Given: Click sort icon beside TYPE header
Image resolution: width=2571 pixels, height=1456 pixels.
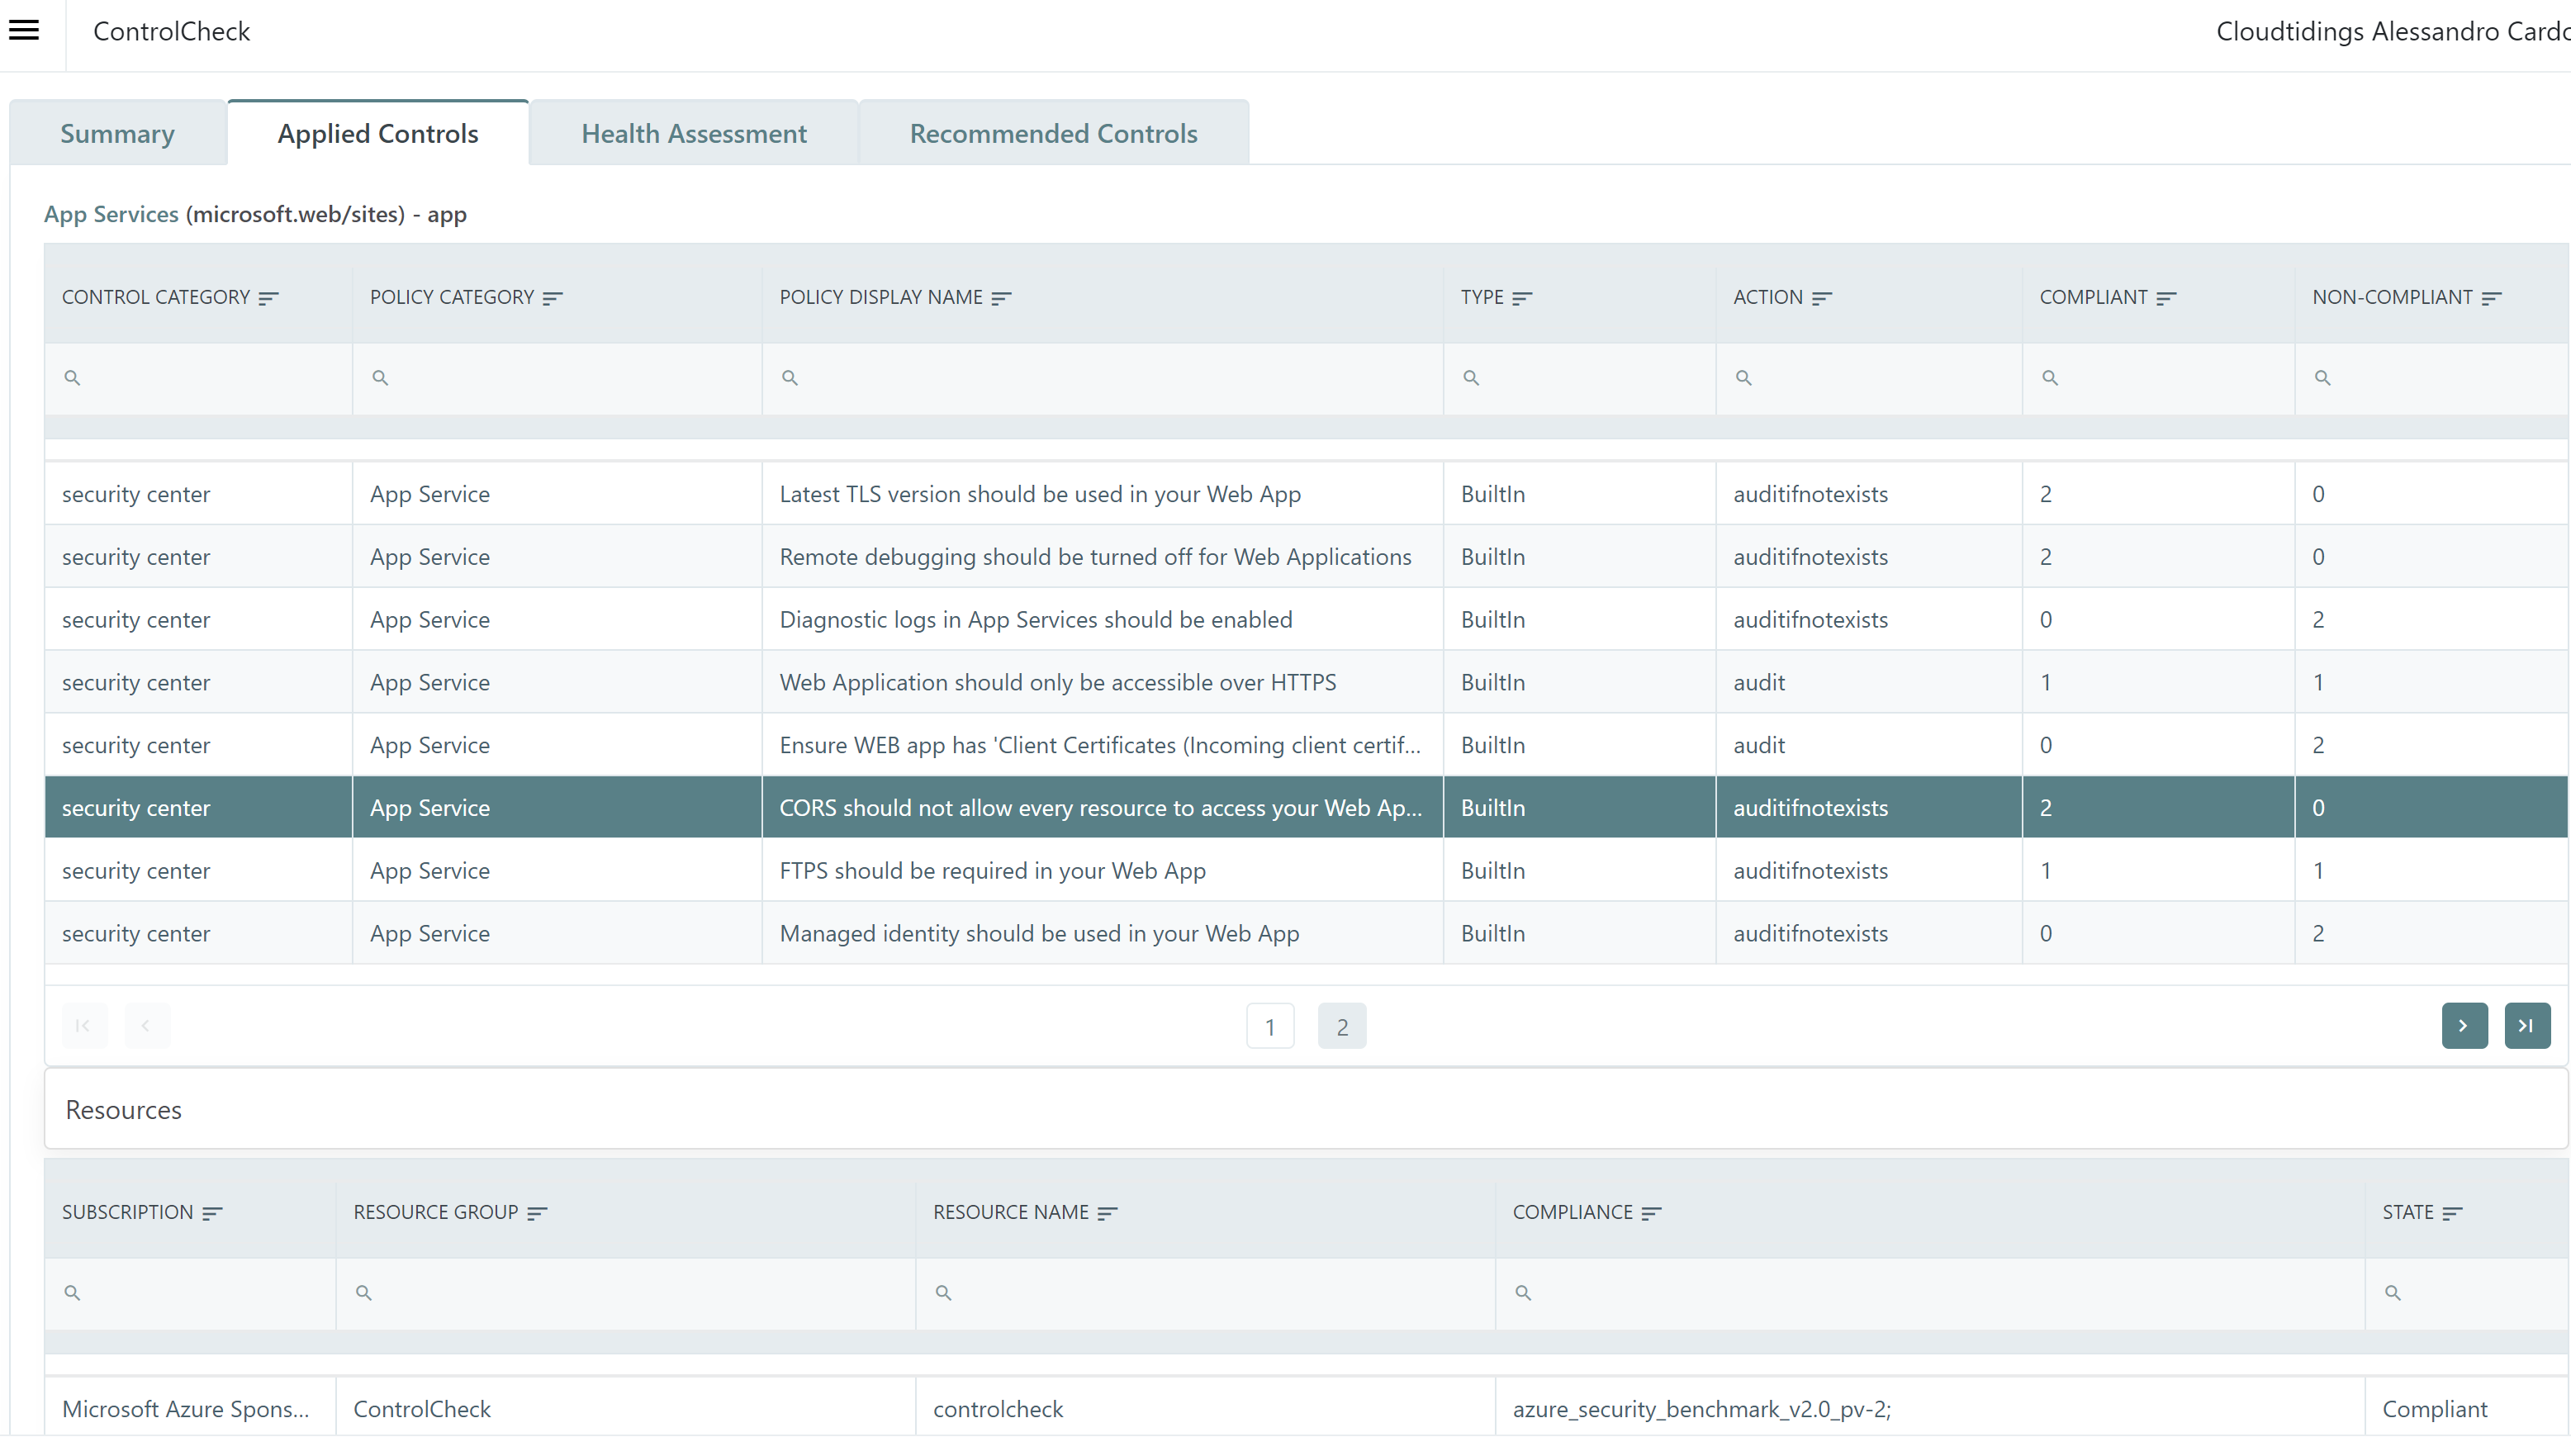Looking at the screenshot, I should coord(1522,298).
